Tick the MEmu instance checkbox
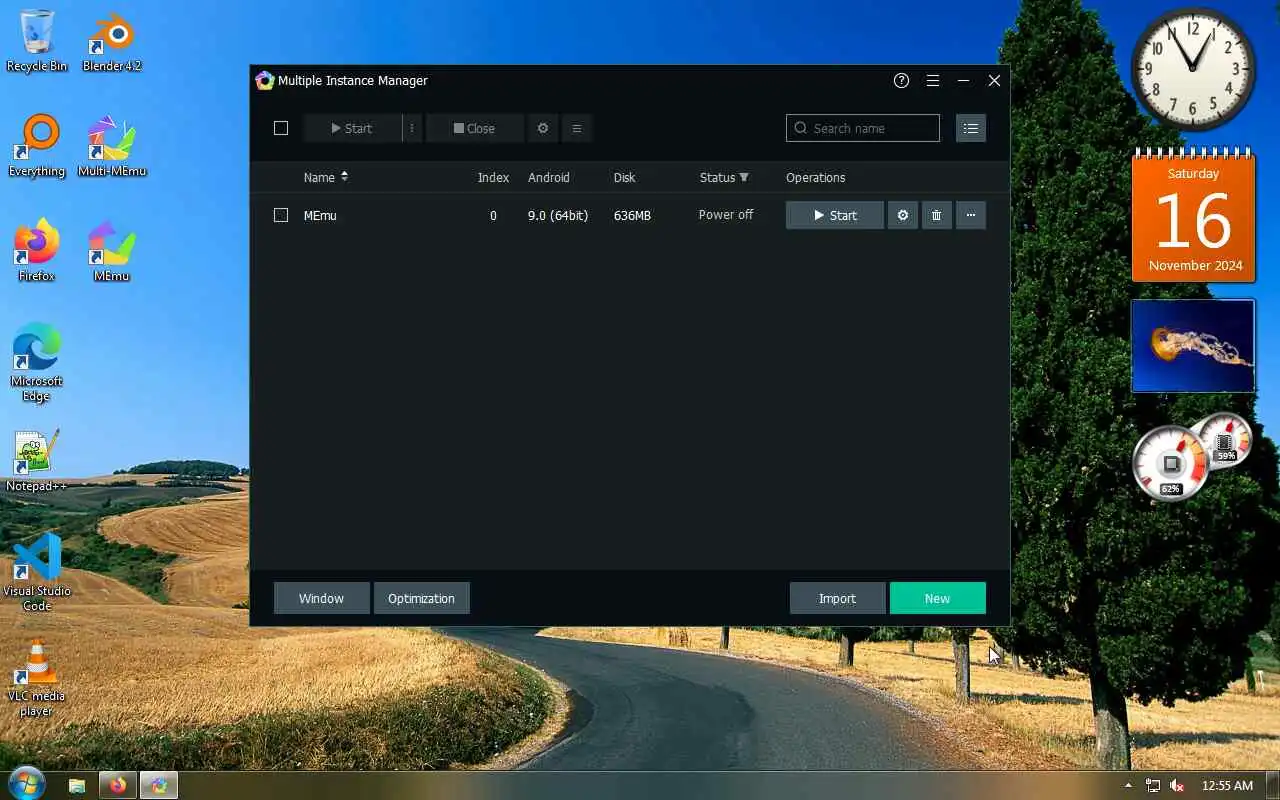 pyautogui.click(x=281, y=215)
